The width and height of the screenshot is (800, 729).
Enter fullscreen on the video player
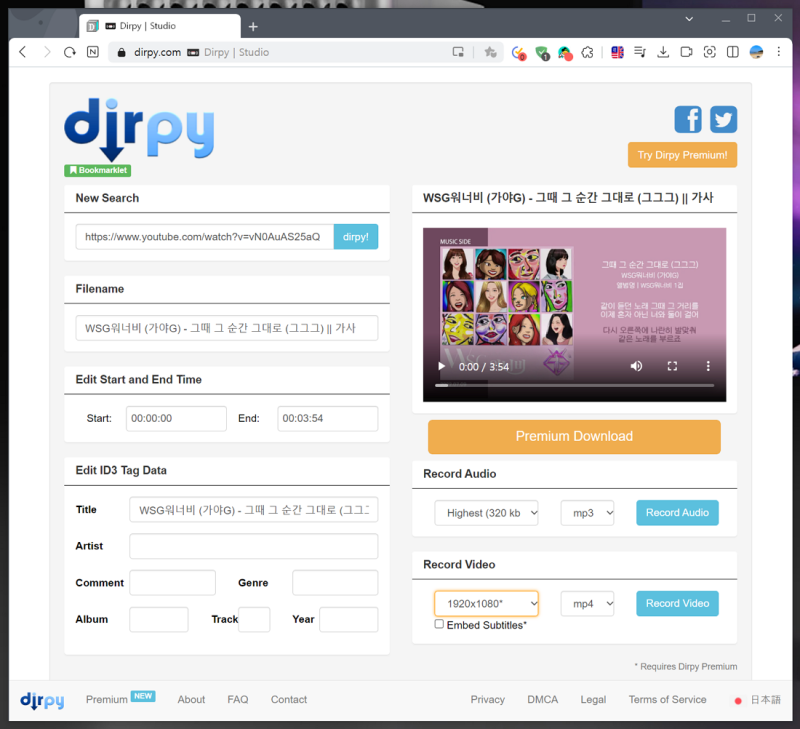tap(672, 366)
